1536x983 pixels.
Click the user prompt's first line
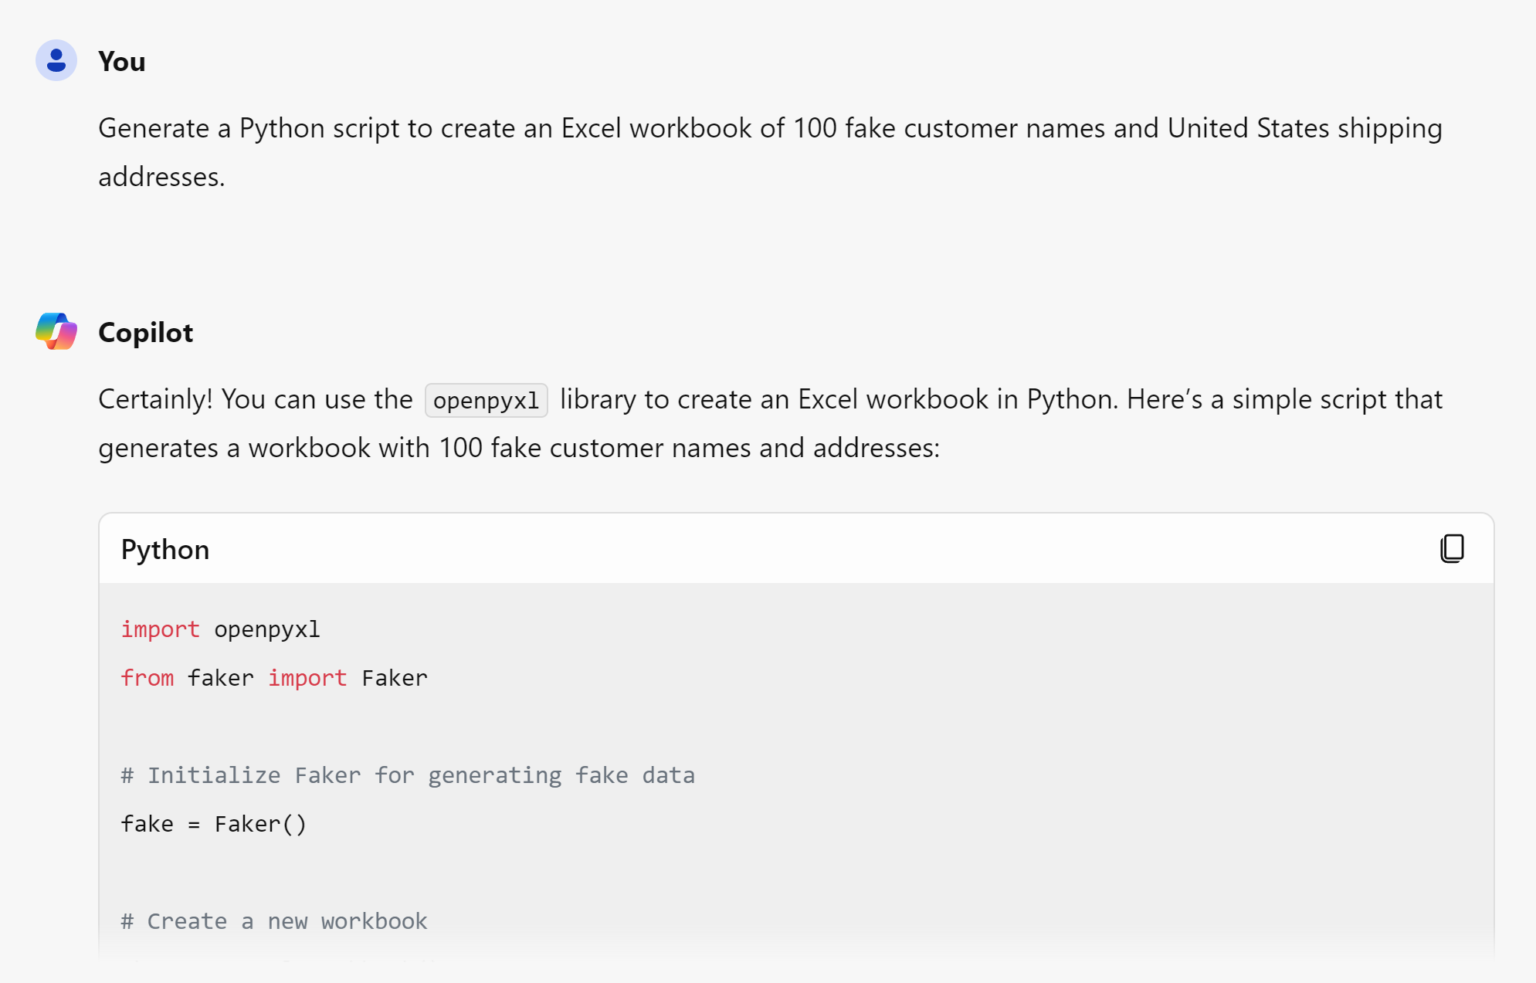[769, 129]
